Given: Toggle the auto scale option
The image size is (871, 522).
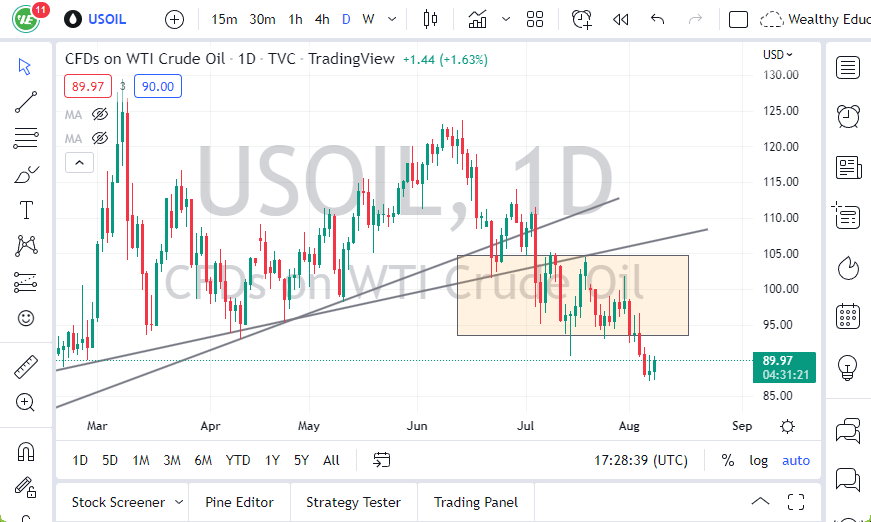Looking at the screenshot, I should (796, 460).
